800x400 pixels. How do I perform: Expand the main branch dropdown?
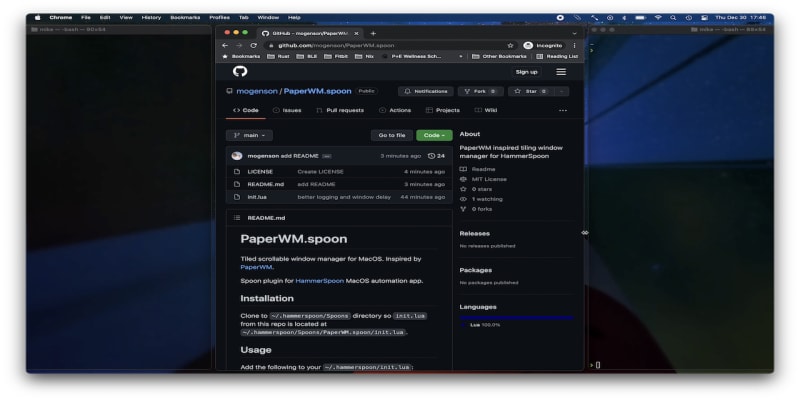(249, 135)
